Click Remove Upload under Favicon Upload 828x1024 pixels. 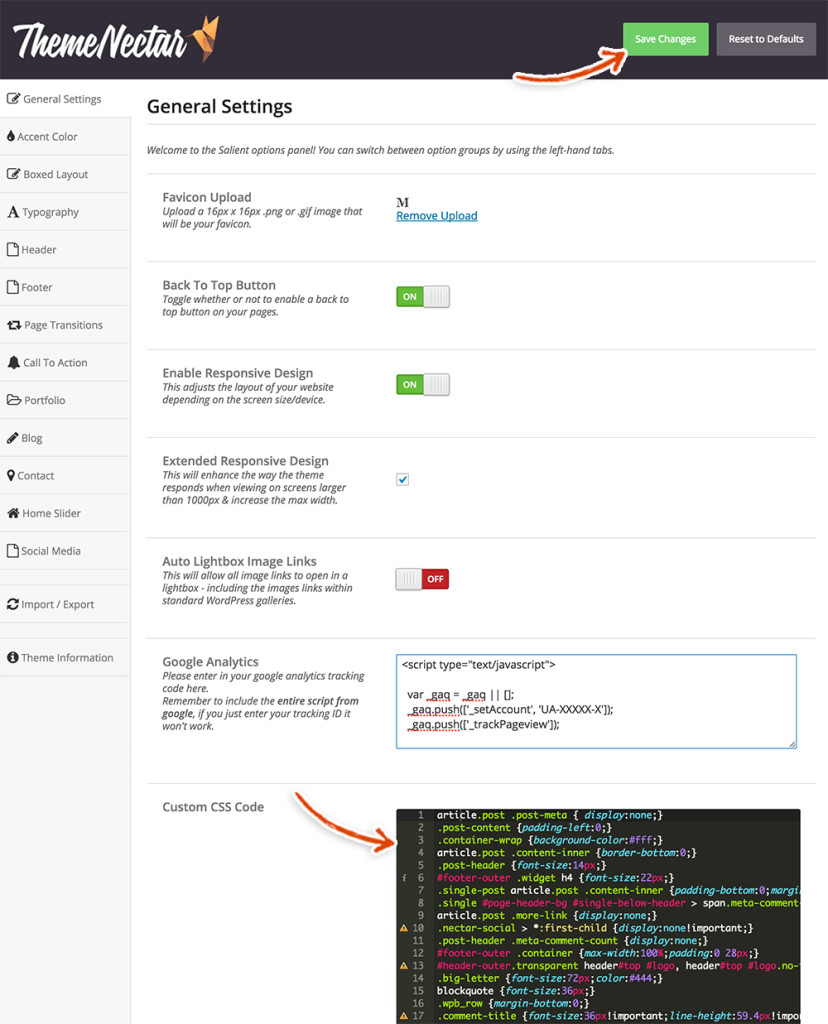(x=436, y=215)
